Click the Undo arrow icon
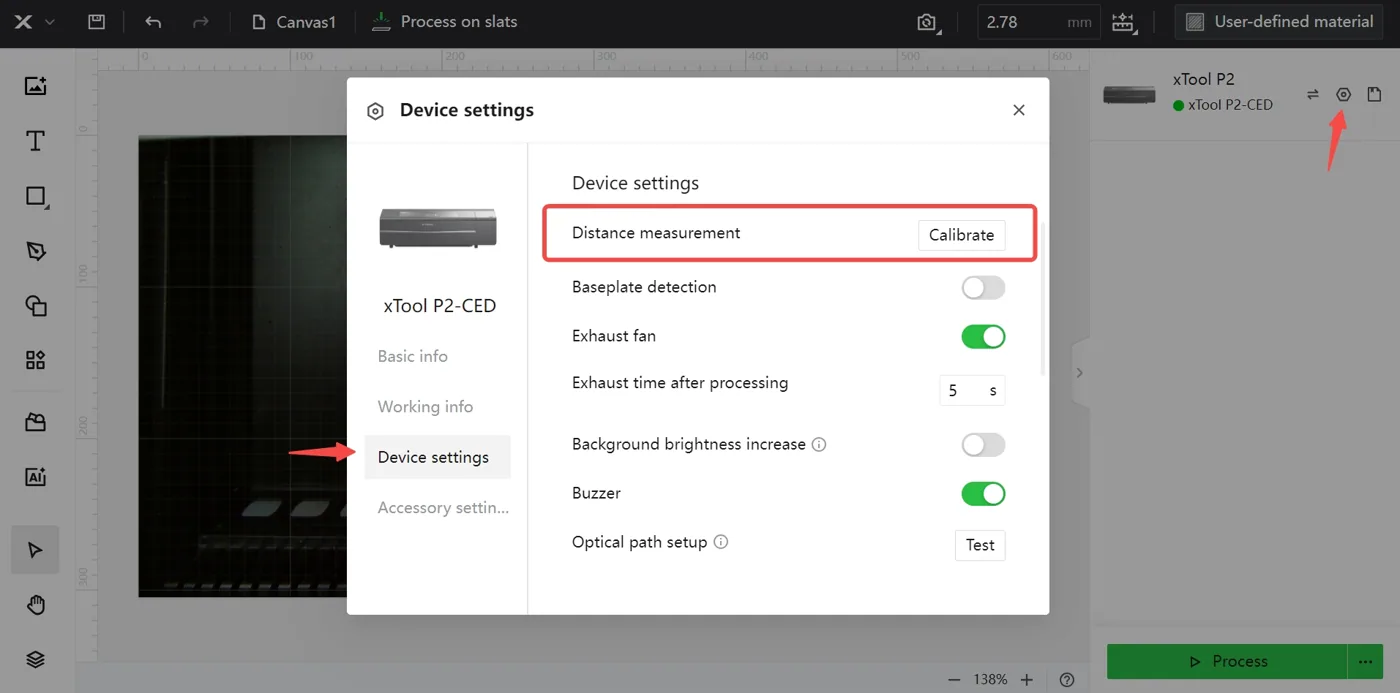 point(153,21)
